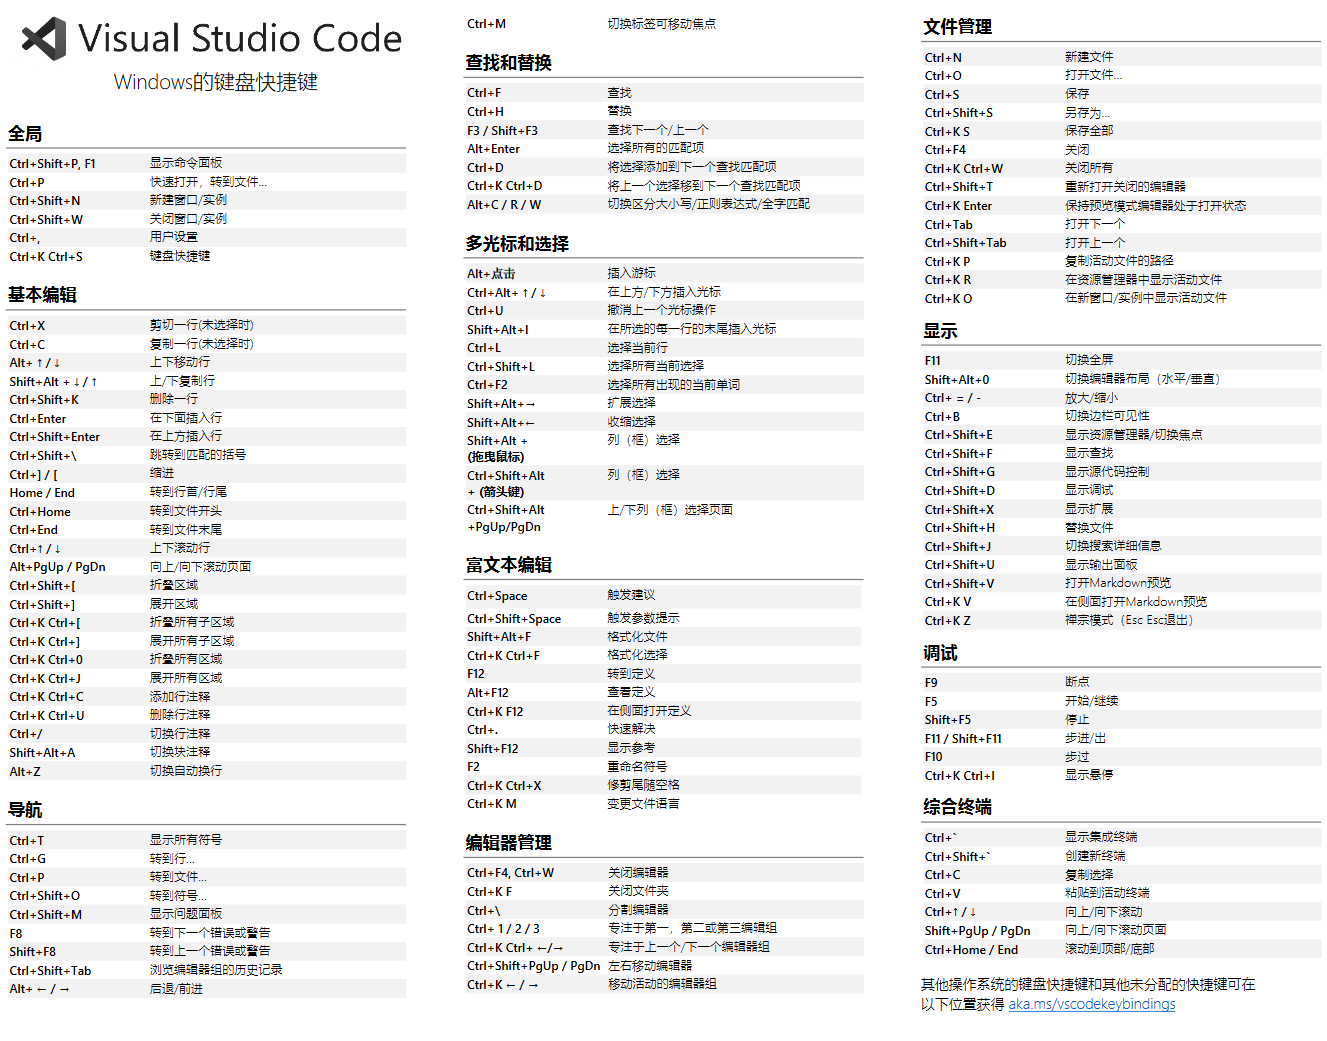Screen dimensions: 1327x1041
Task: Open the aka.ms/vscodekeybindings link
Action: [x=1091, y=1004]
